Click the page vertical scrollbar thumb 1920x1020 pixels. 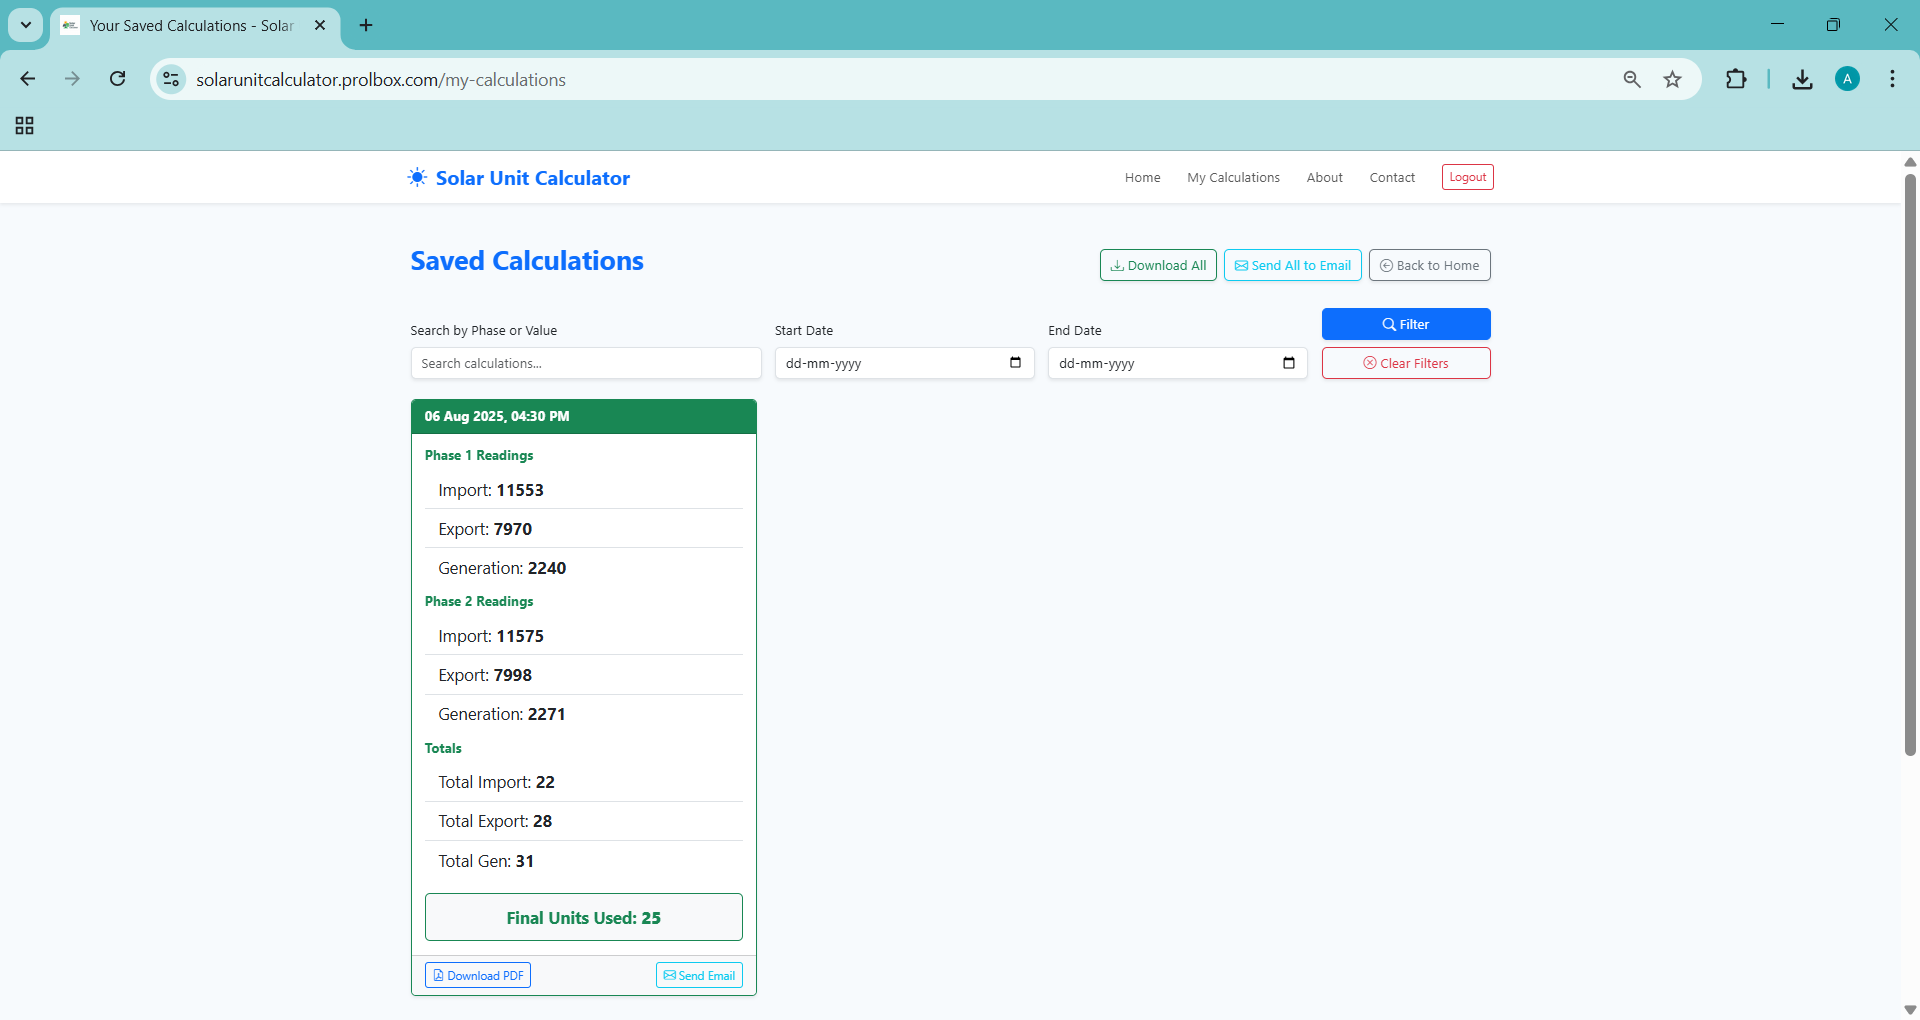1909,460
